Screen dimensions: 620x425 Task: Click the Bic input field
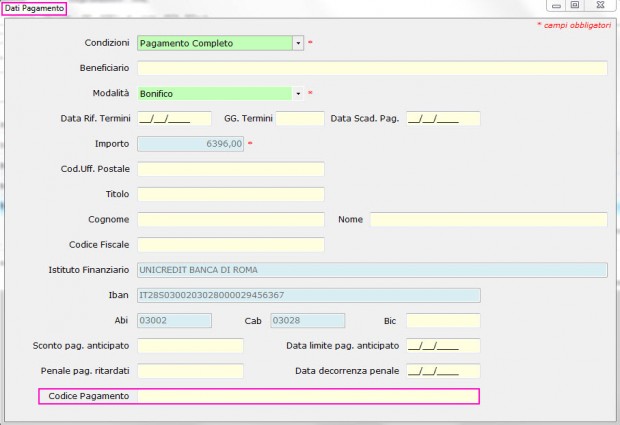point(443,321)
